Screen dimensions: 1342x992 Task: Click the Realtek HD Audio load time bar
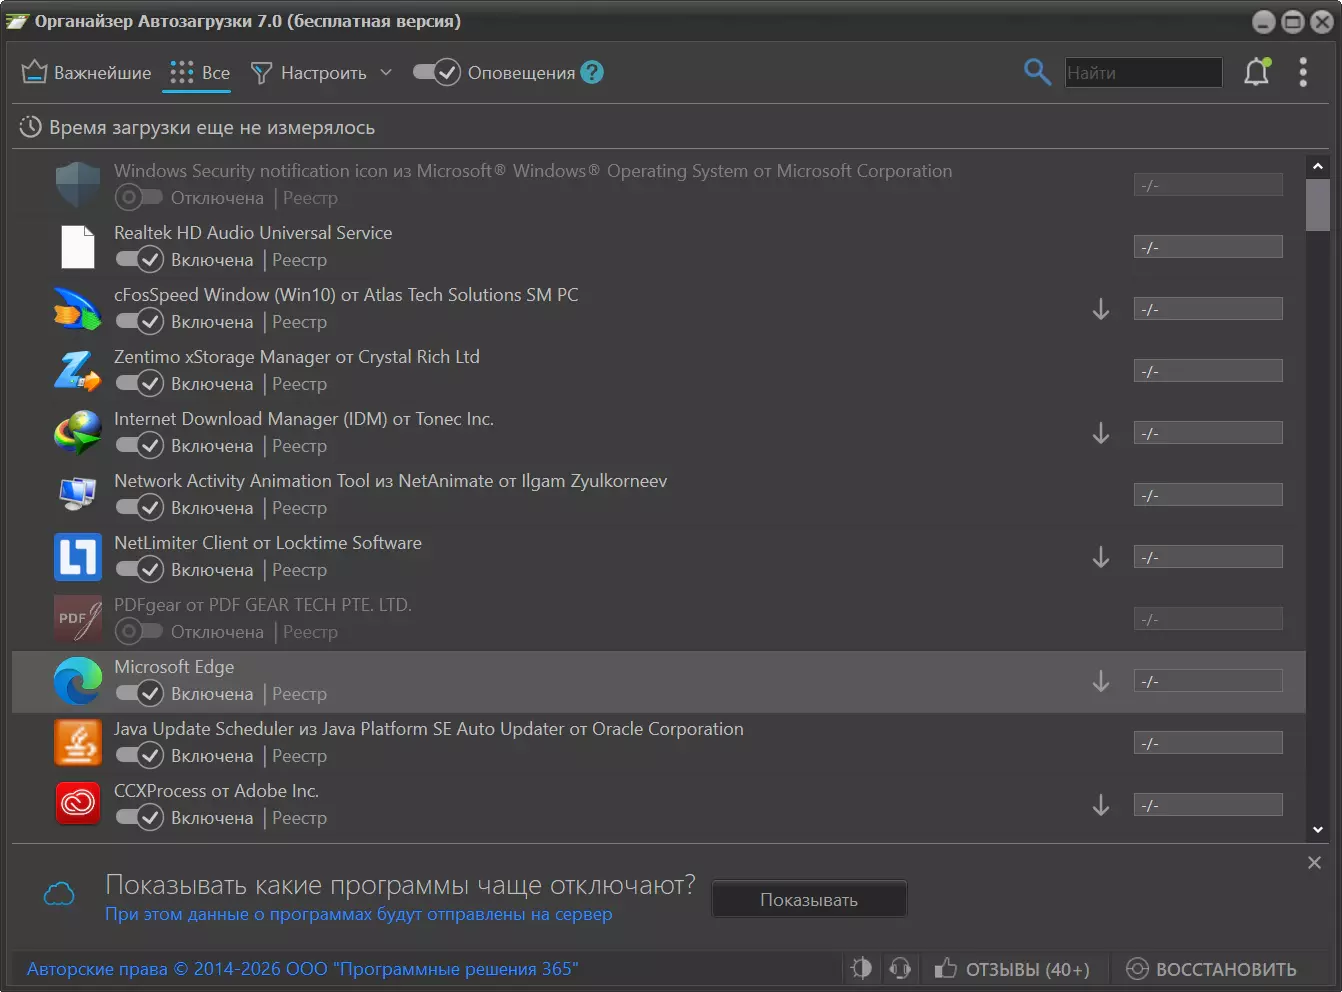point(1208,247)
